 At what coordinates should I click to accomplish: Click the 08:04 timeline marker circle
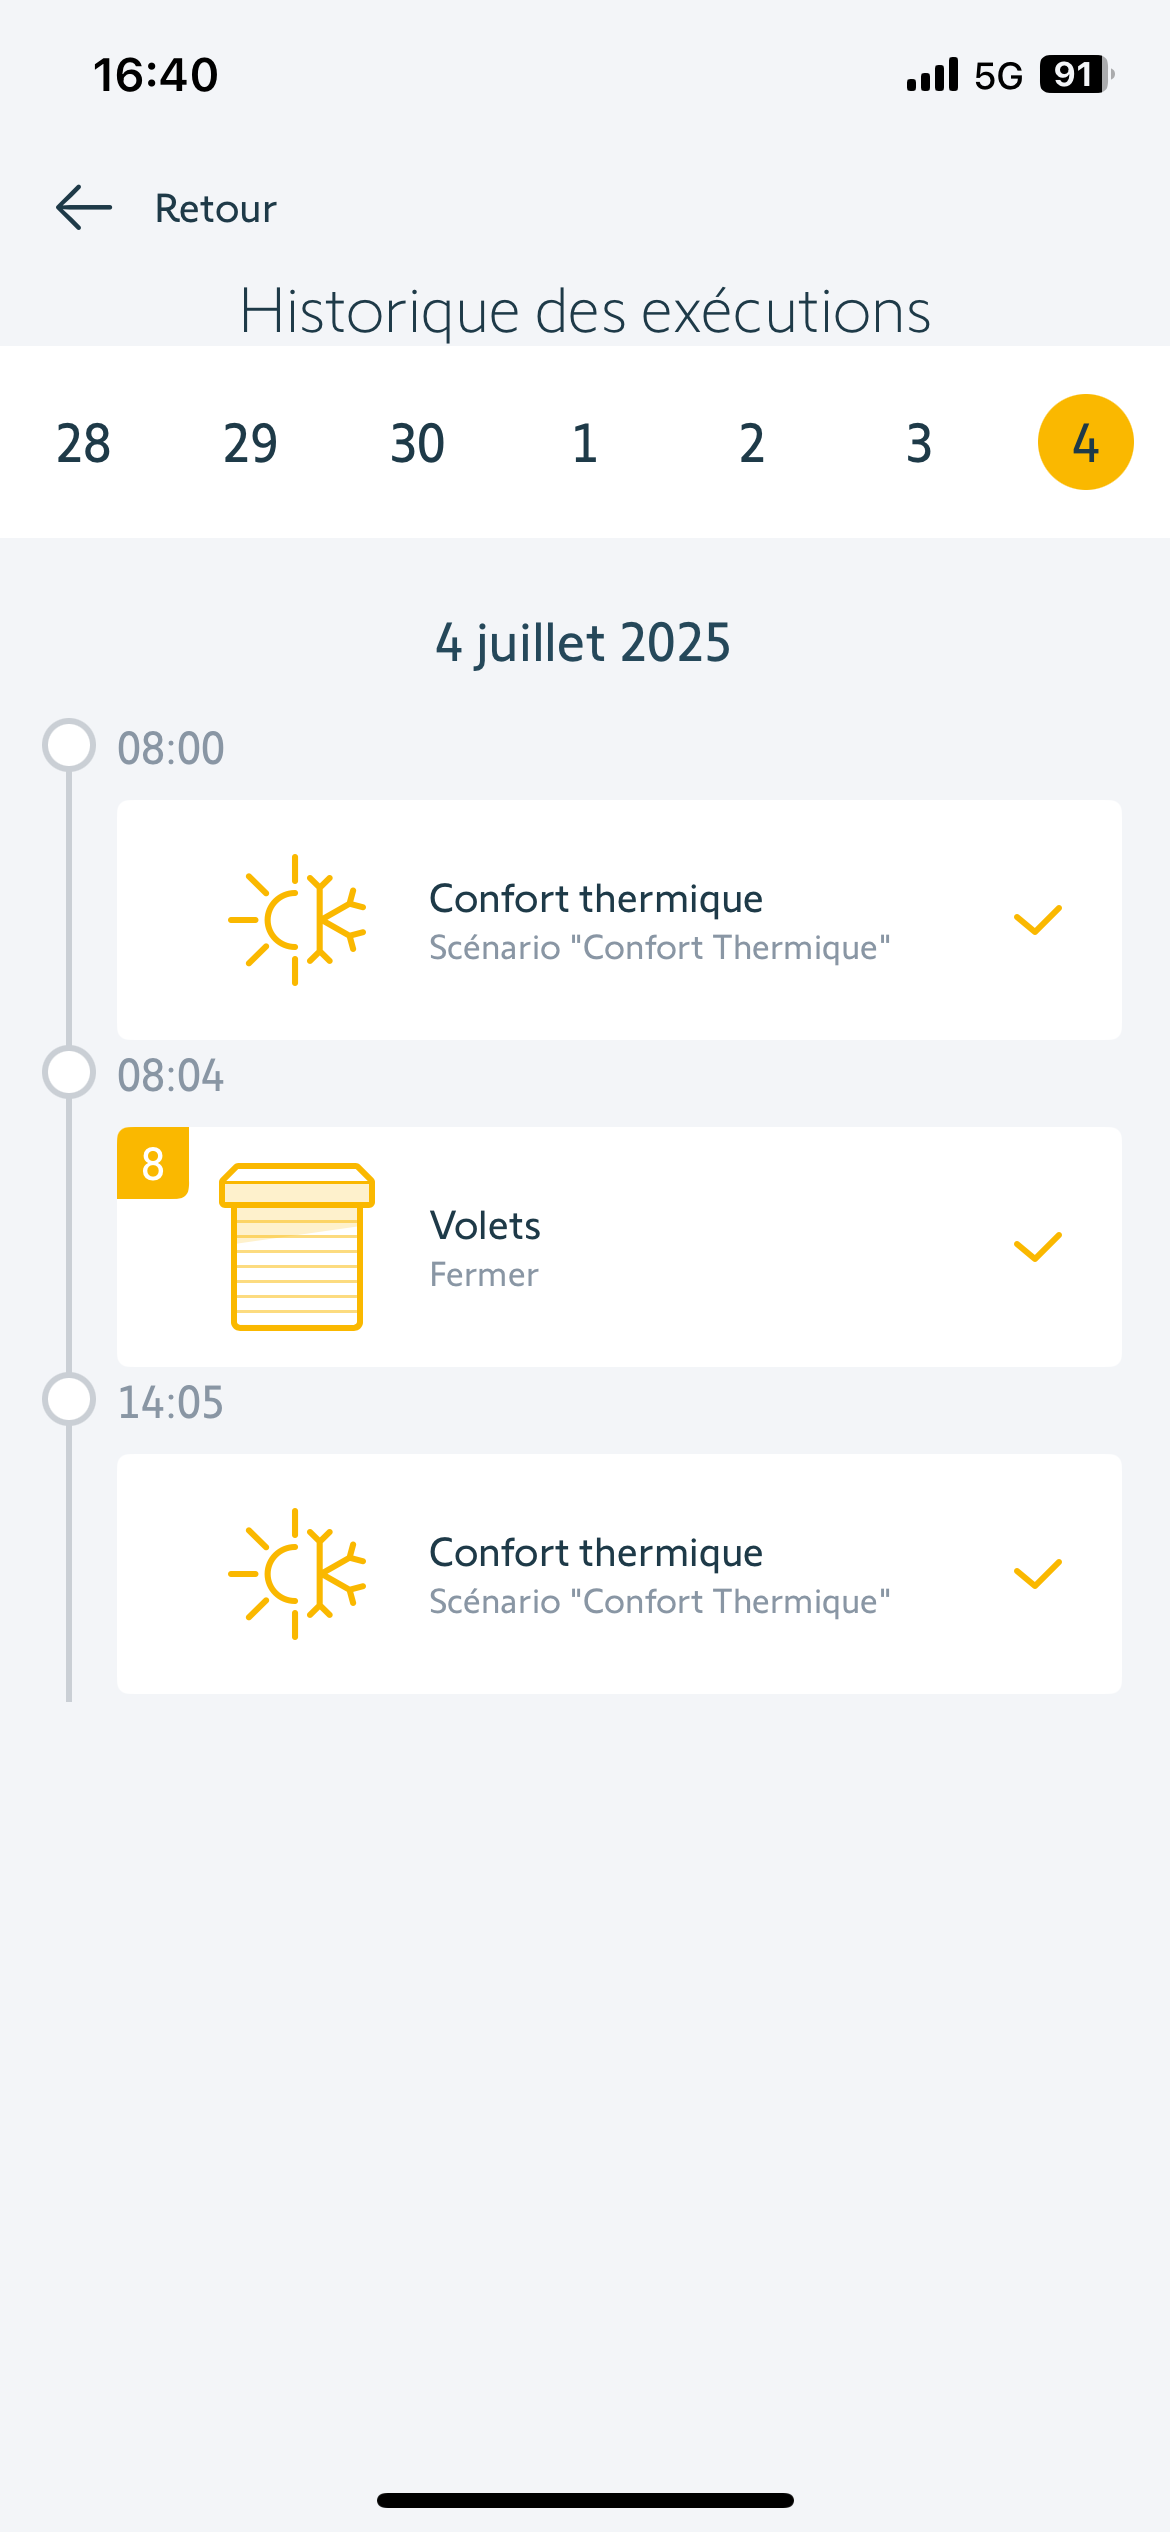click(x=69, y=1072)
